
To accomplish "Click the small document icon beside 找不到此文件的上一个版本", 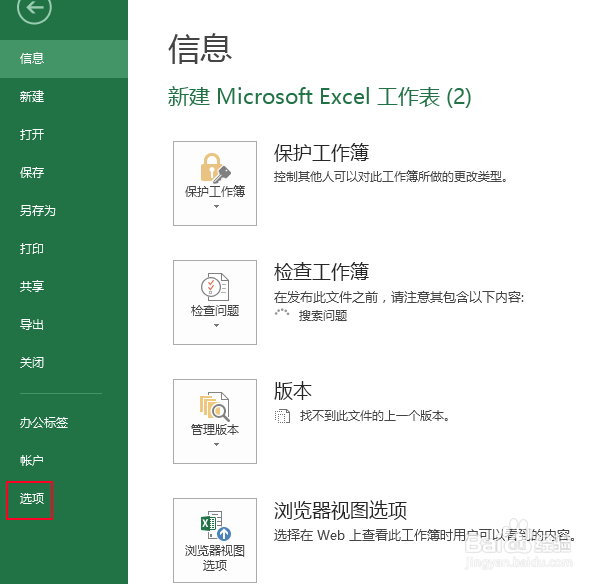I will point(282,416).
